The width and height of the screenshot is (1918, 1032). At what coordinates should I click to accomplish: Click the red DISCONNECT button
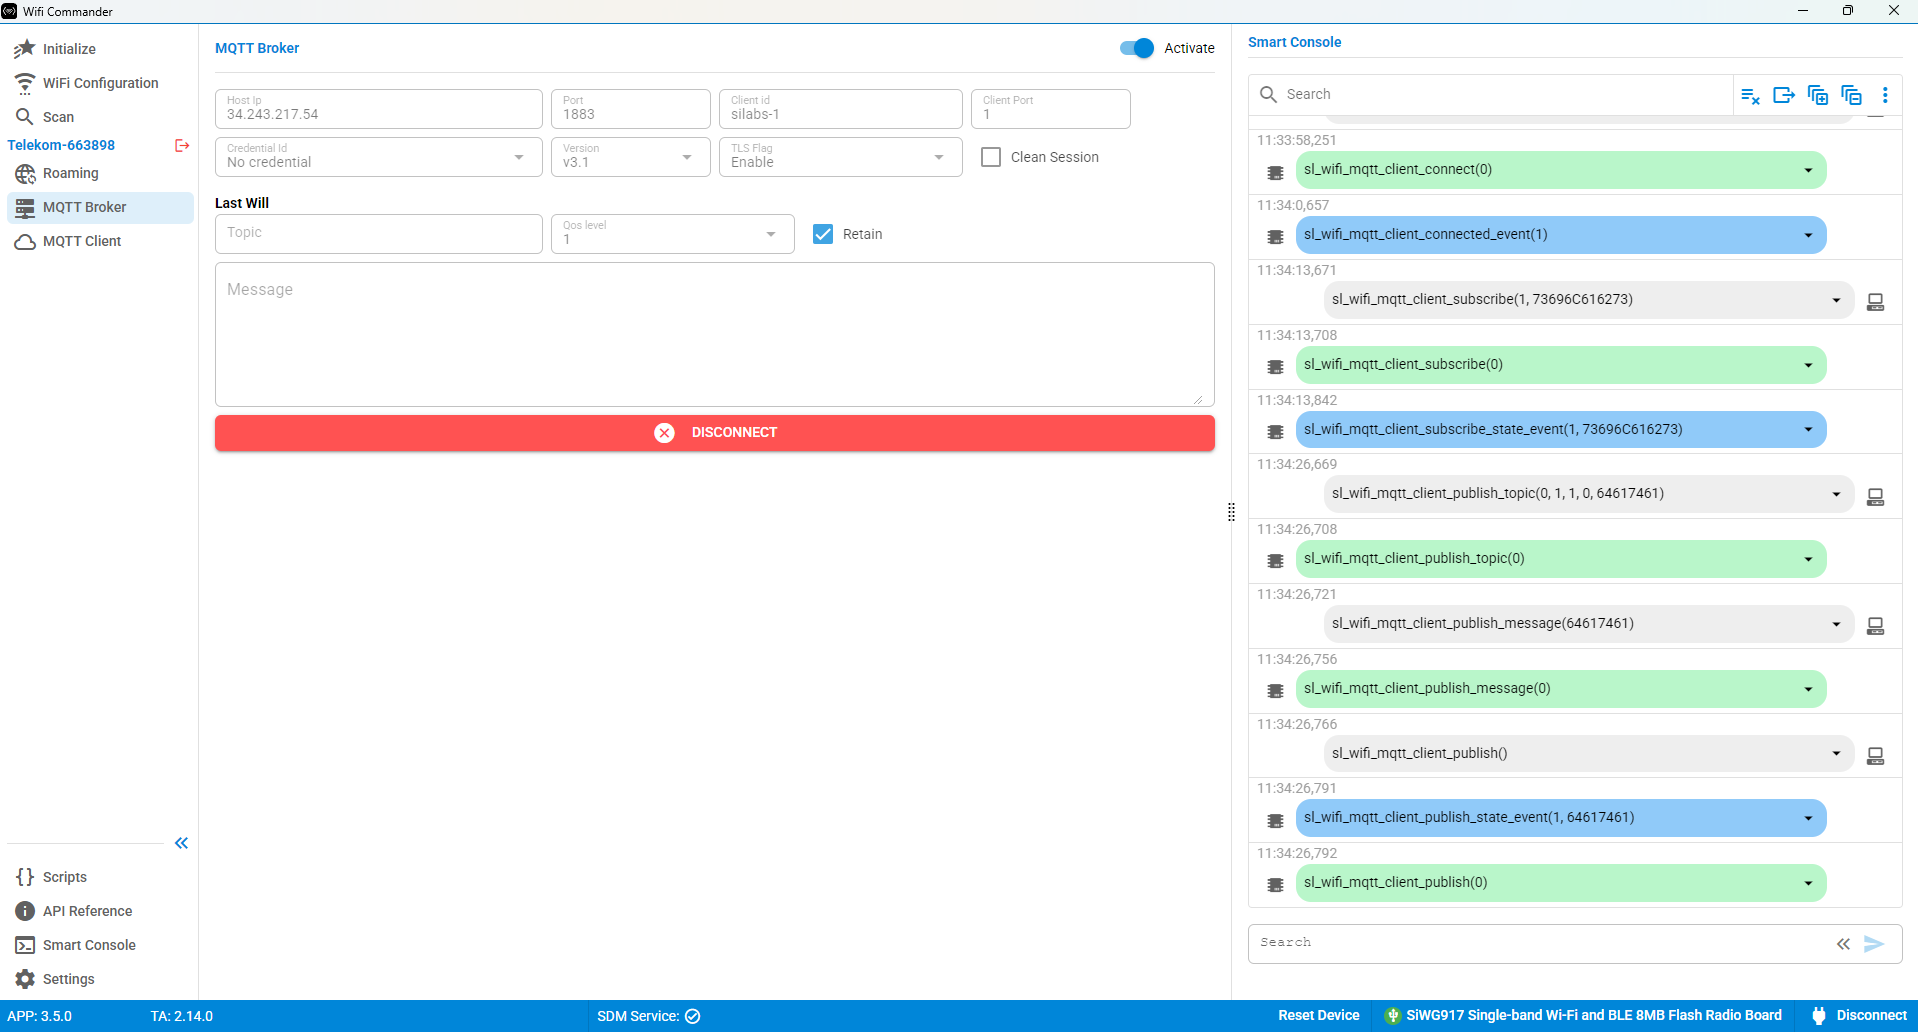click(x=715, y=433)
